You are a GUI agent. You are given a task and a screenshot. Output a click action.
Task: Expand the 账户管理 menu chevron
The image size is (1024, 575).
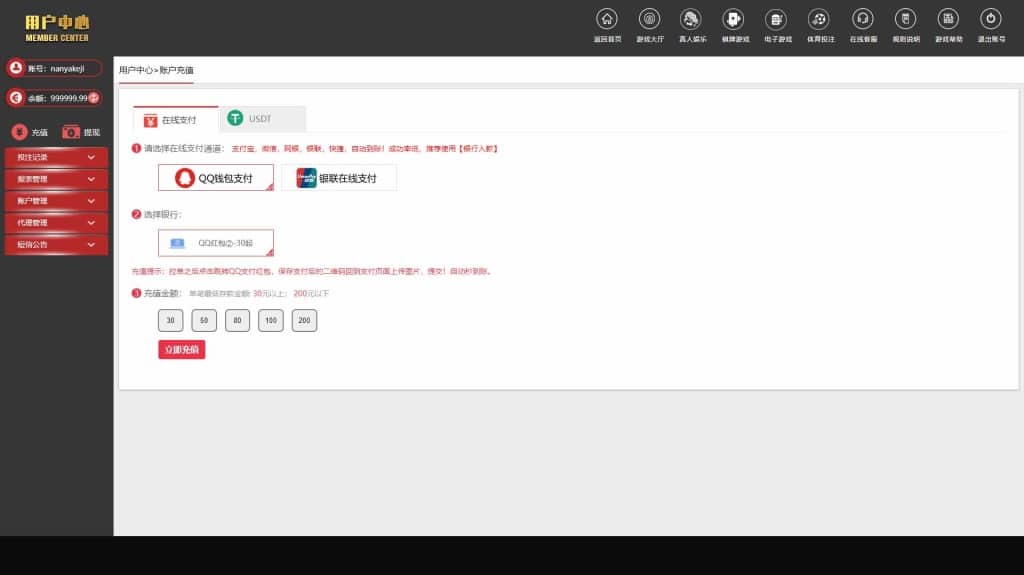(x=91, y=201)
